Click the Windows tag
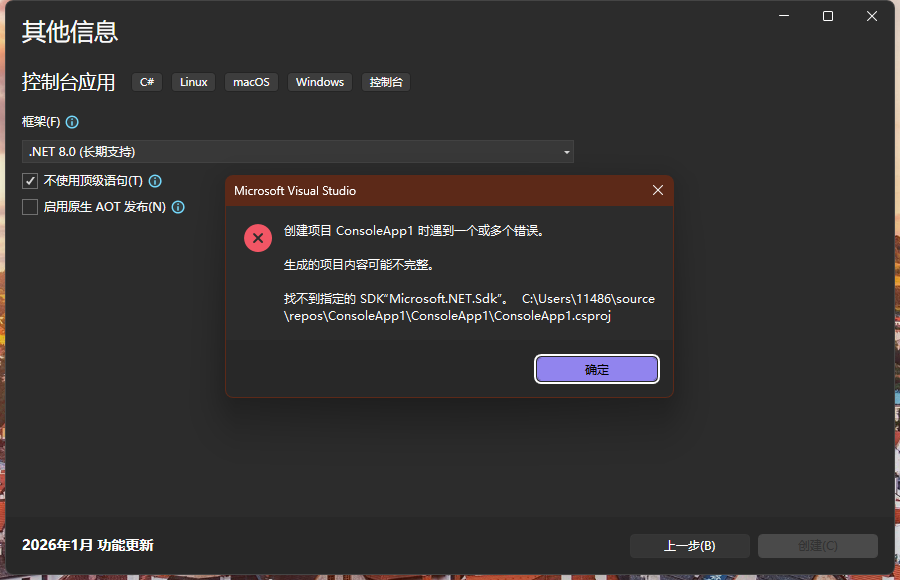The width and height of the screenshot is (900, 580). 320,82
